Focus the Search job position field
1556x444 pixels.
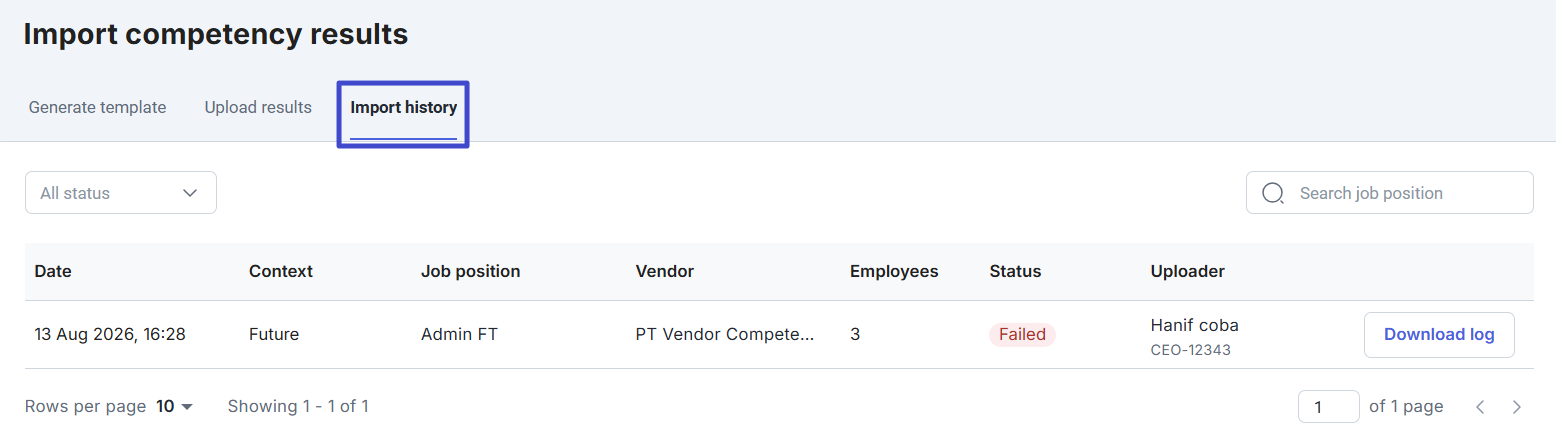pyautogui.click(x=1389, y=193)
